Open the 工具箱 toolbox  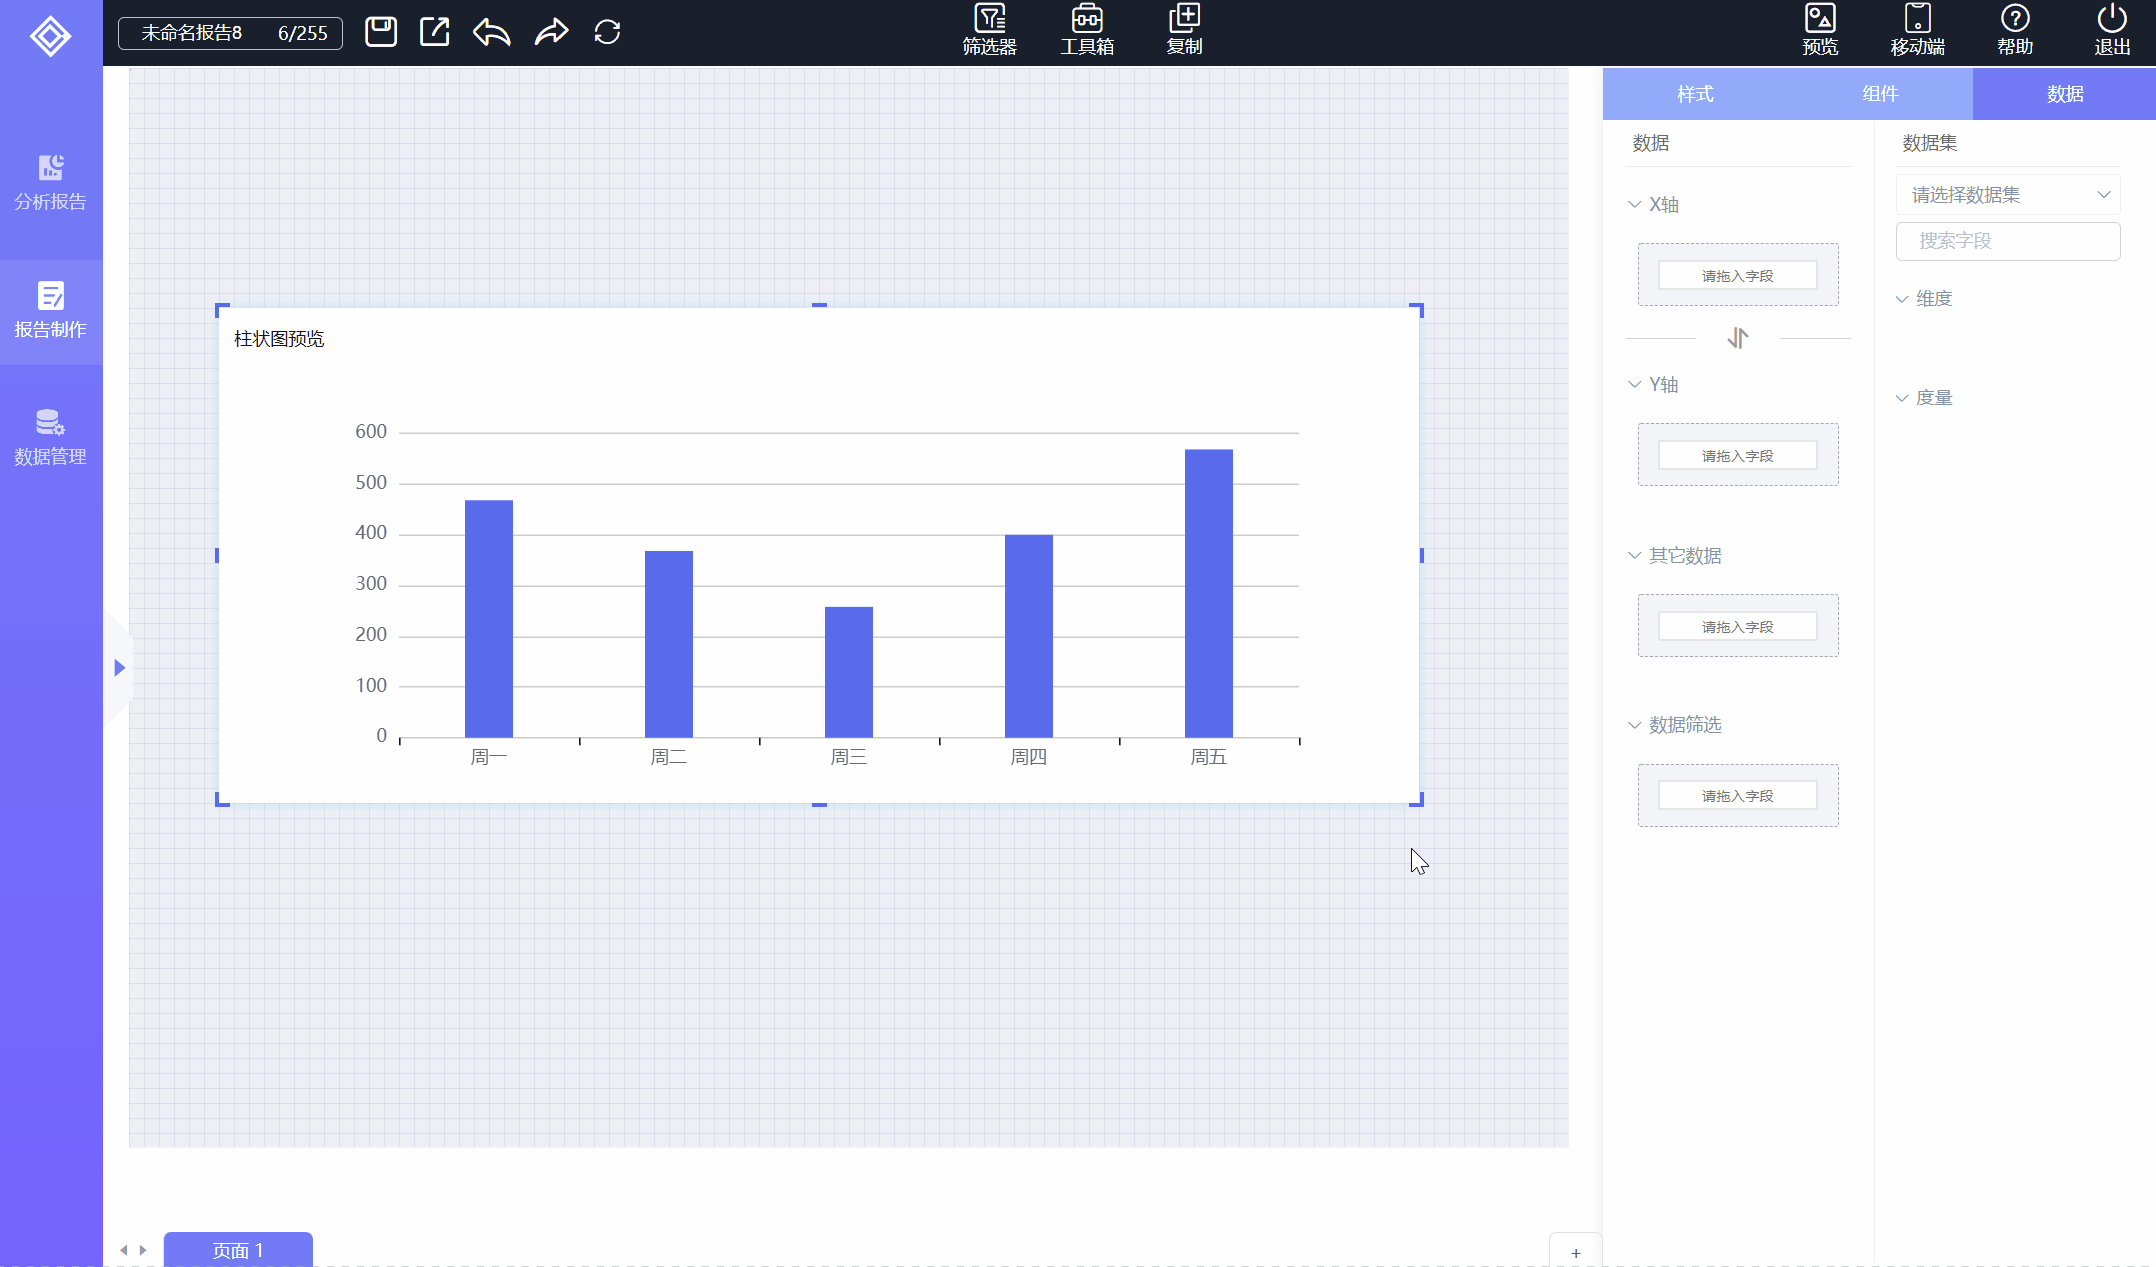pyautogui.click(x=1087, y=31)
